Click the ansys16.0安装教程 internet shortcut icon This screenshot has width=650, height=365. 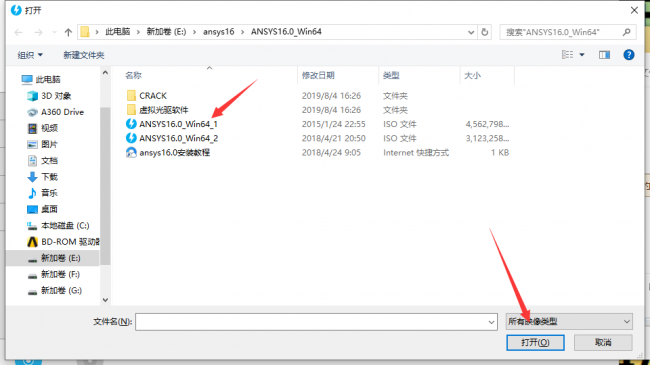click(x=131, y=153)
